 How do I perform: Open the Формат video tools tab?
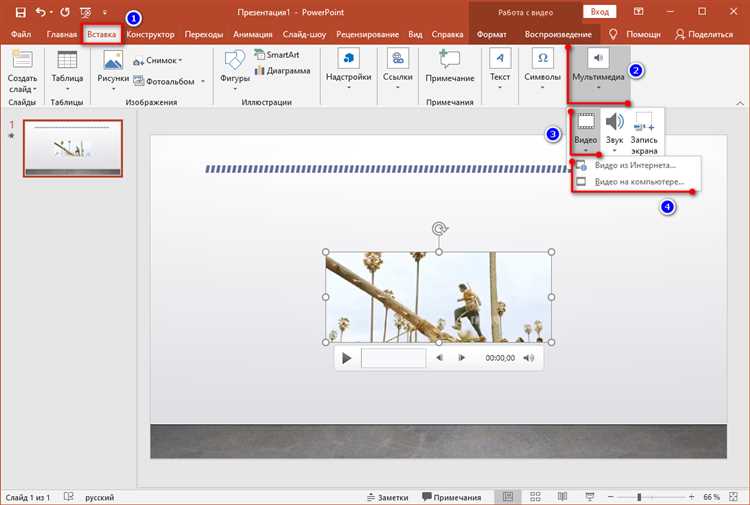(492, 34)
